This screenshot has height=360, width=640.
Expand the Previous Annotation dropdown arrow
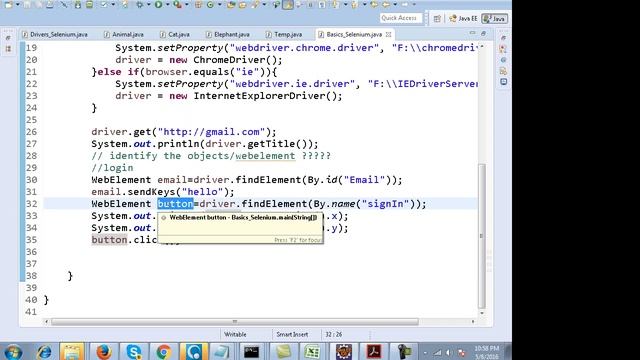pos(364,4)
